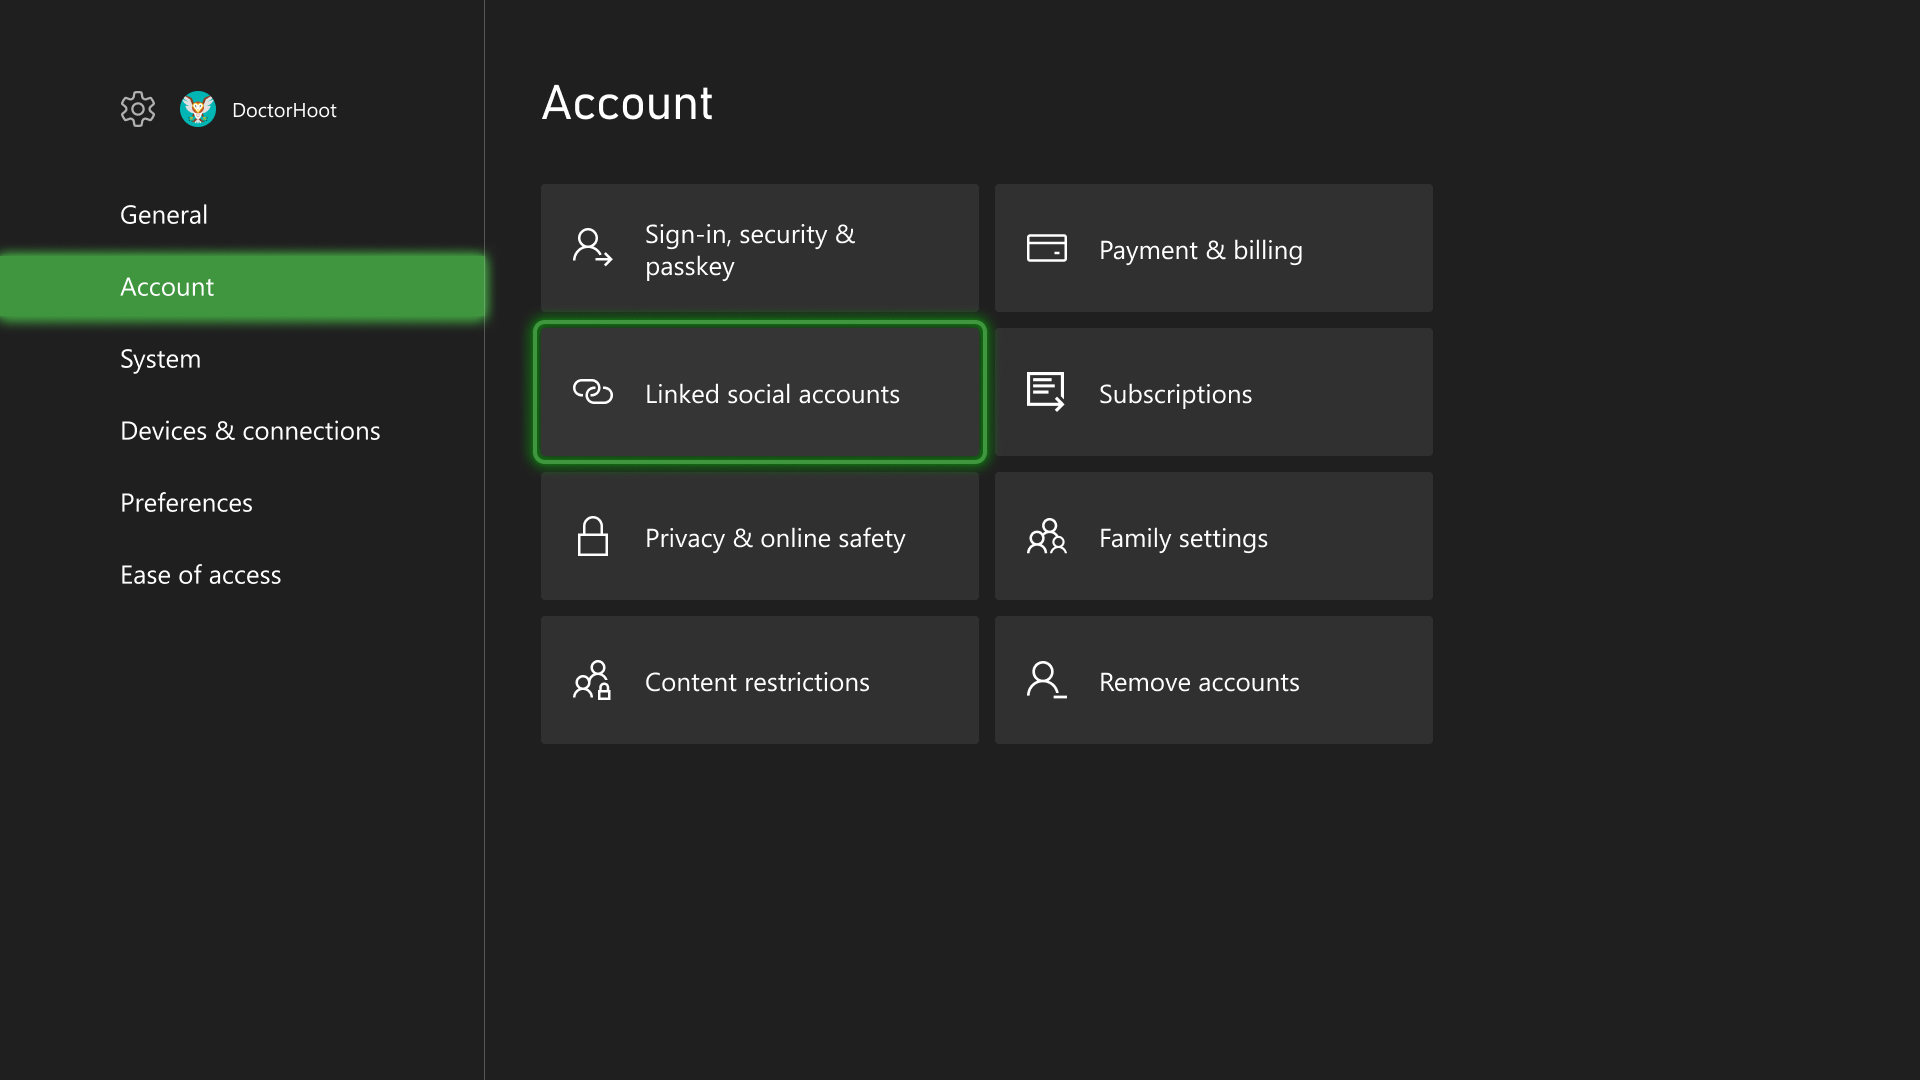Open the Payment & billing tile
Image resolution: width=1920 pixels, height=1080 pixels.
coord(1214,248)
